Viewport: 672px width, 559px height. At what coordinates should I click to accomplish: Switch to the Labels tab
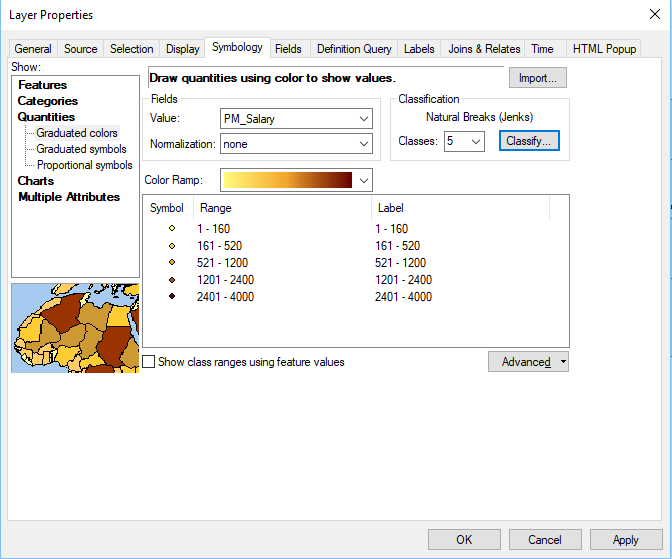click(x=419, y=49)
